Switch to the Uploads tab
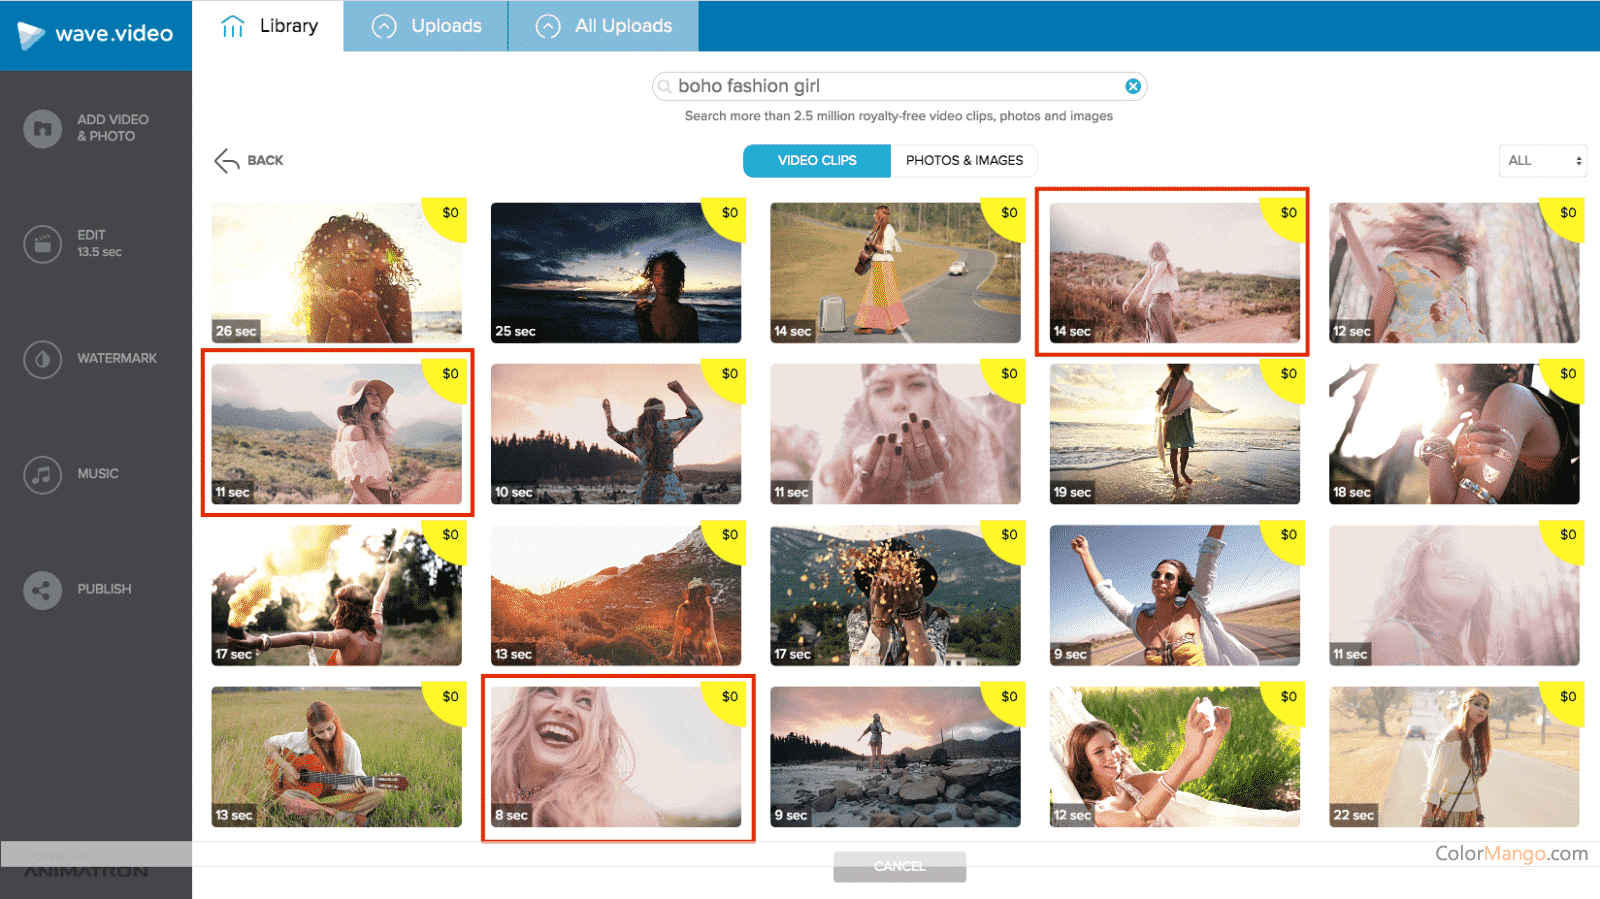The image size is (1600, 899). tap(426, 26)
